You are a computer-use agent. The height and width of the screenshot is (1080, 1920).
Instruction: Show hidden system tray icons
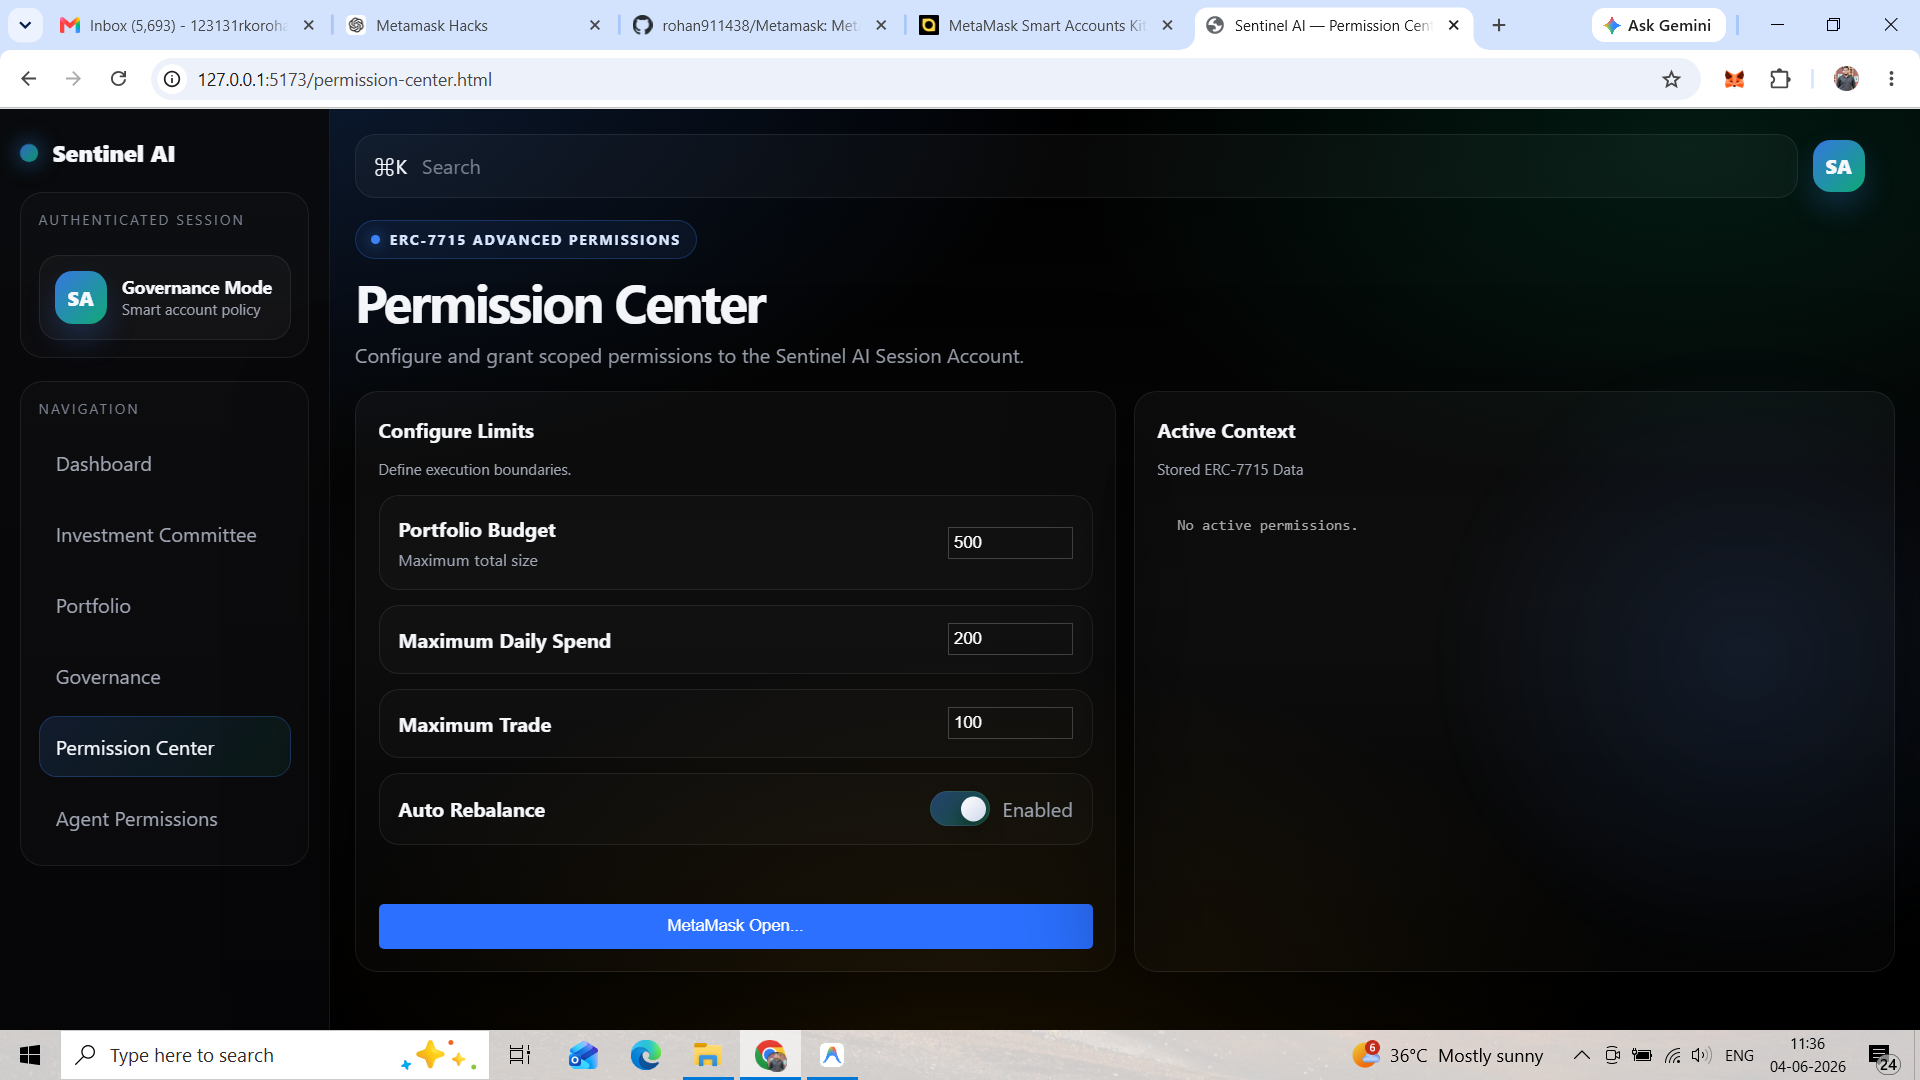tap(1581, 1055)
